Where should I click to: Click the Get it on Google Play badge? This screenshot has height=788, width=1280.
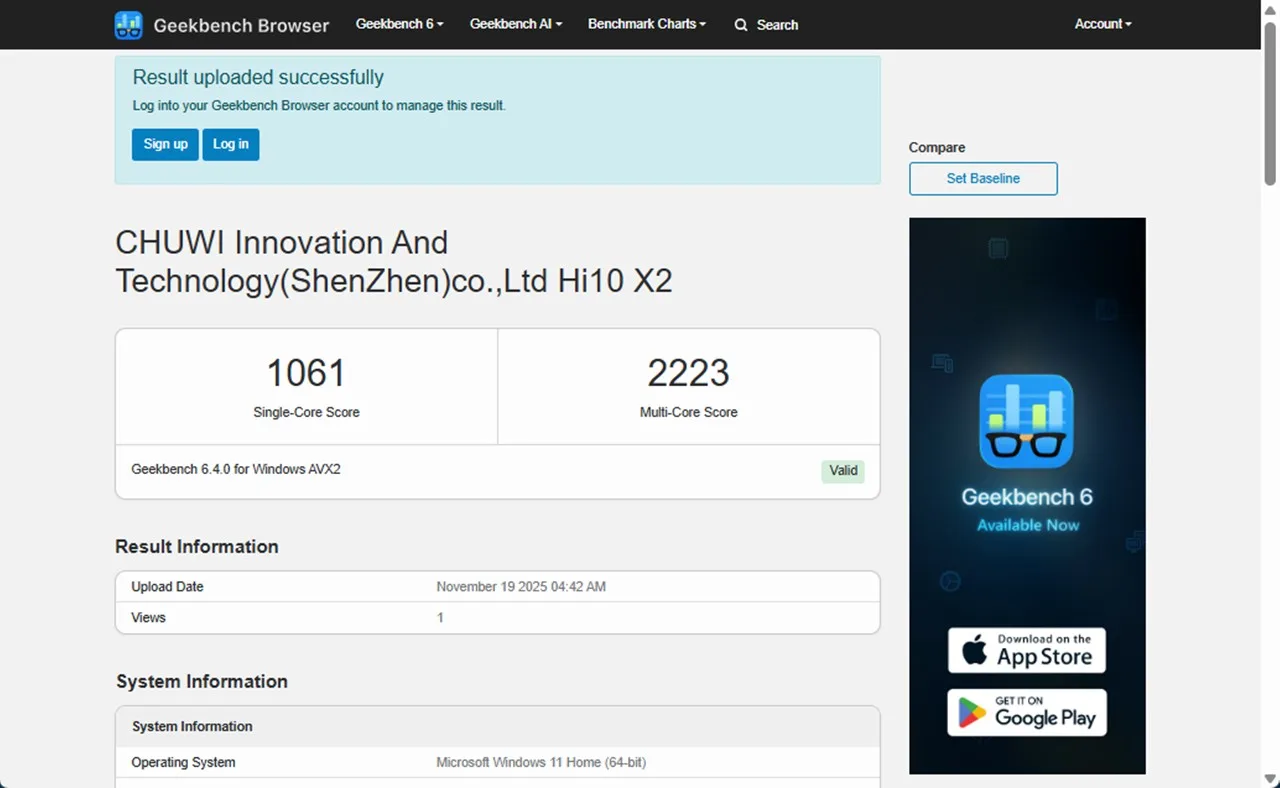tap(1026, 712)
